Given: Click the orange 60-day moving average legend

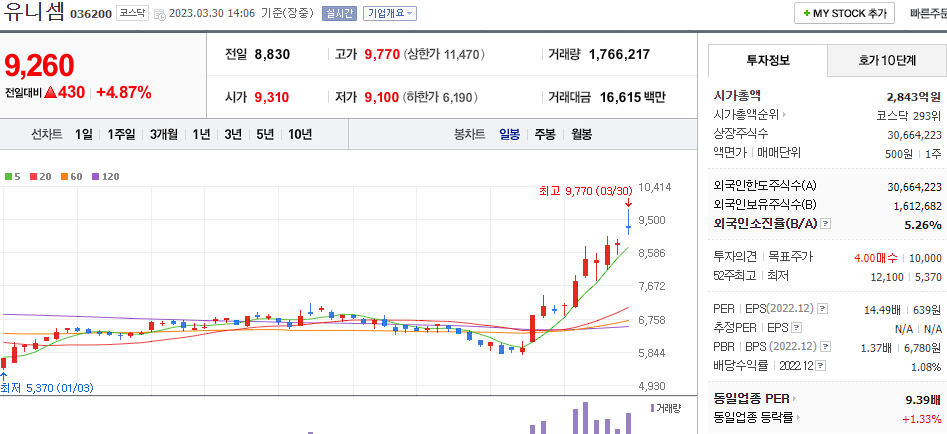Looking at the screenshot, I should 71,177.
